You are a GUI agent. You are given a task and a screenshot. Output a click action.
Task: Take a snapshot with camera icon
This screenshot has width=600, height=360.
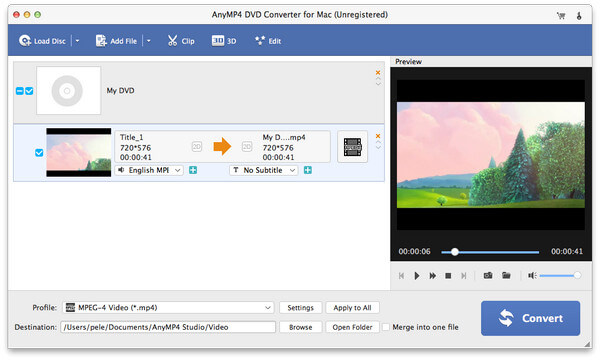click(488, 275)
